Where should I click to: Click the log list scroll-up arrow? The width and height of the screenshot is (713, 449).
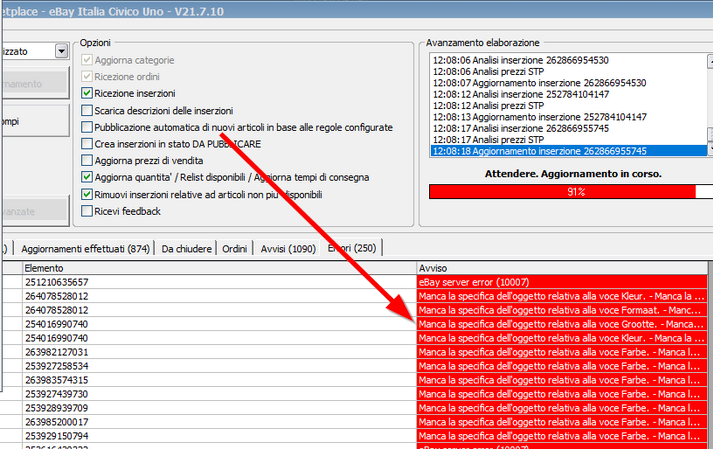(710, 61)
